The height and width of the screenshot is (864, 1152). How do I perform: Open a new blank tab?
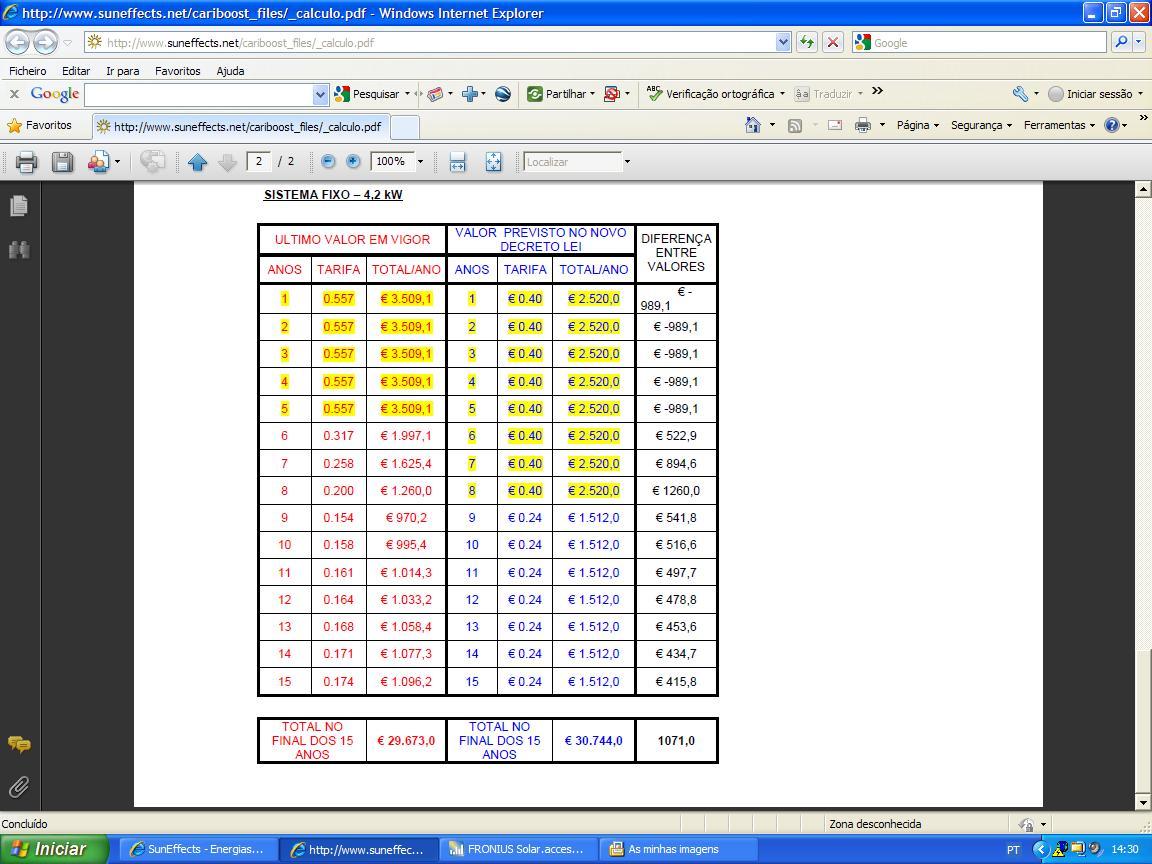[404, 127]
